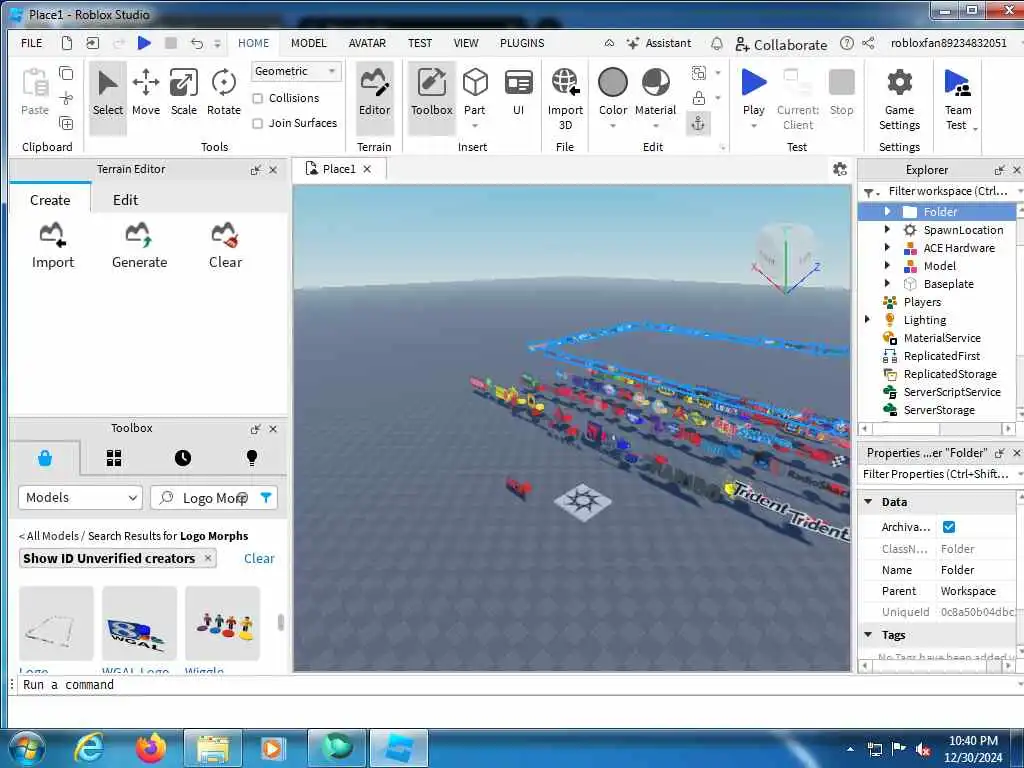
Task: Click the quick-access Play button
Action: 144,43
